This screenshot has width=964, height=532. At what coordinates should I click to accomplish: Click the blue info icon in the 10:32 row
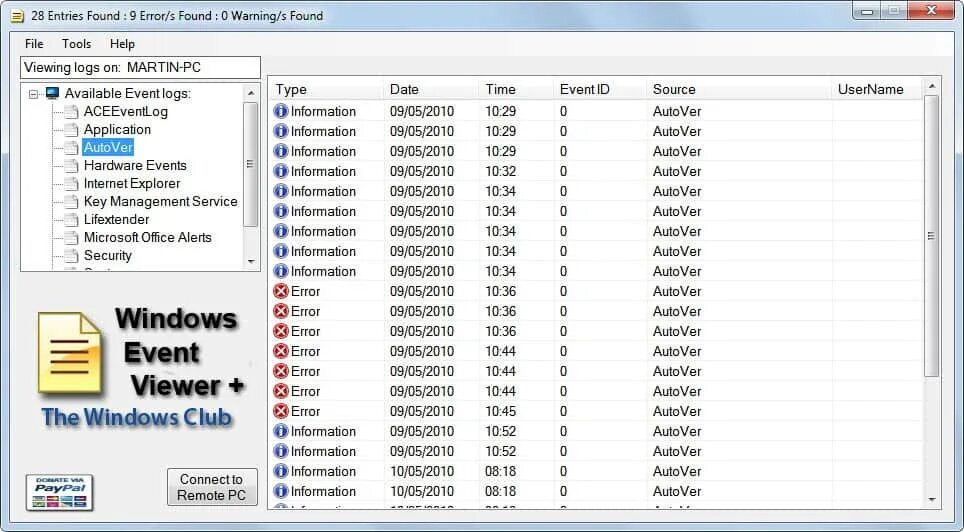click(281, 171)
